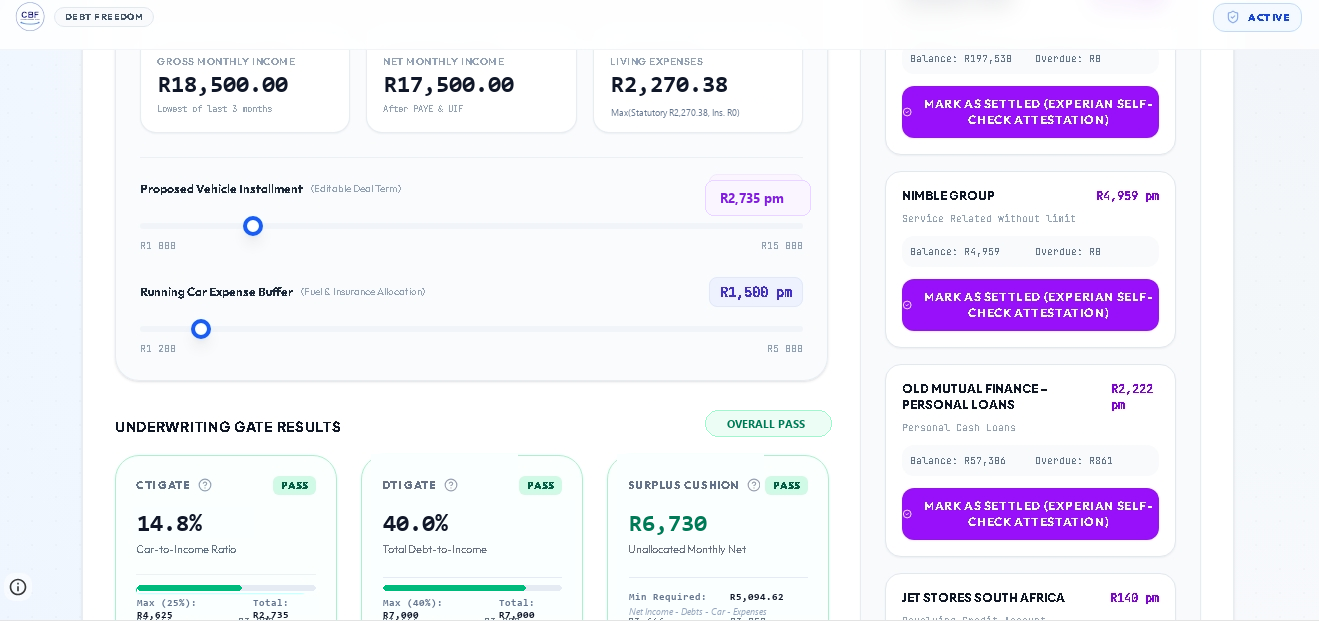Click the R6,730 surplus amount
The image size is (1319, 621).
[668, 523]
